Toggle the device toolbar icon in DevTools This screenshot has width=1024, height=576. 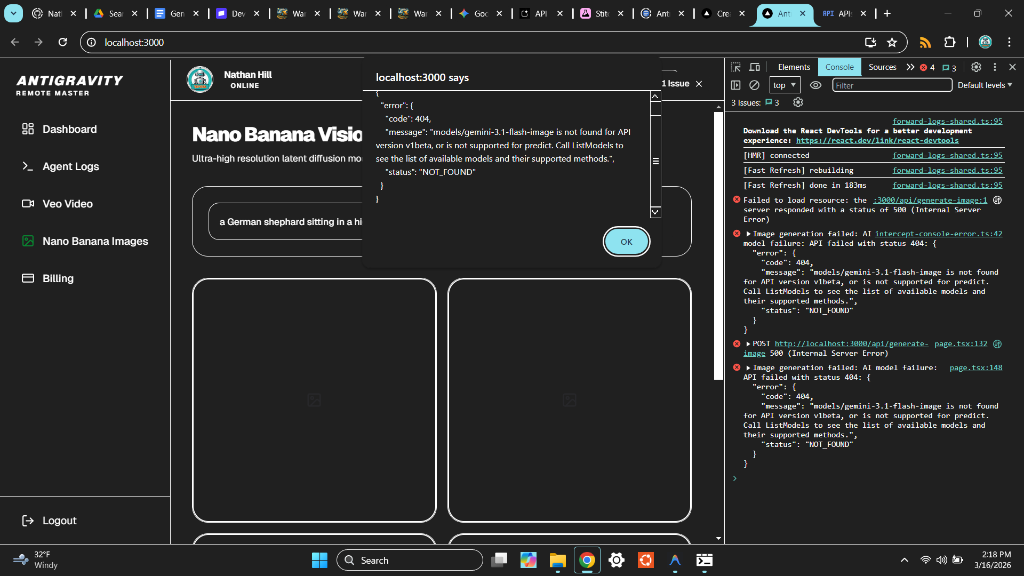[x=753, y=67]
